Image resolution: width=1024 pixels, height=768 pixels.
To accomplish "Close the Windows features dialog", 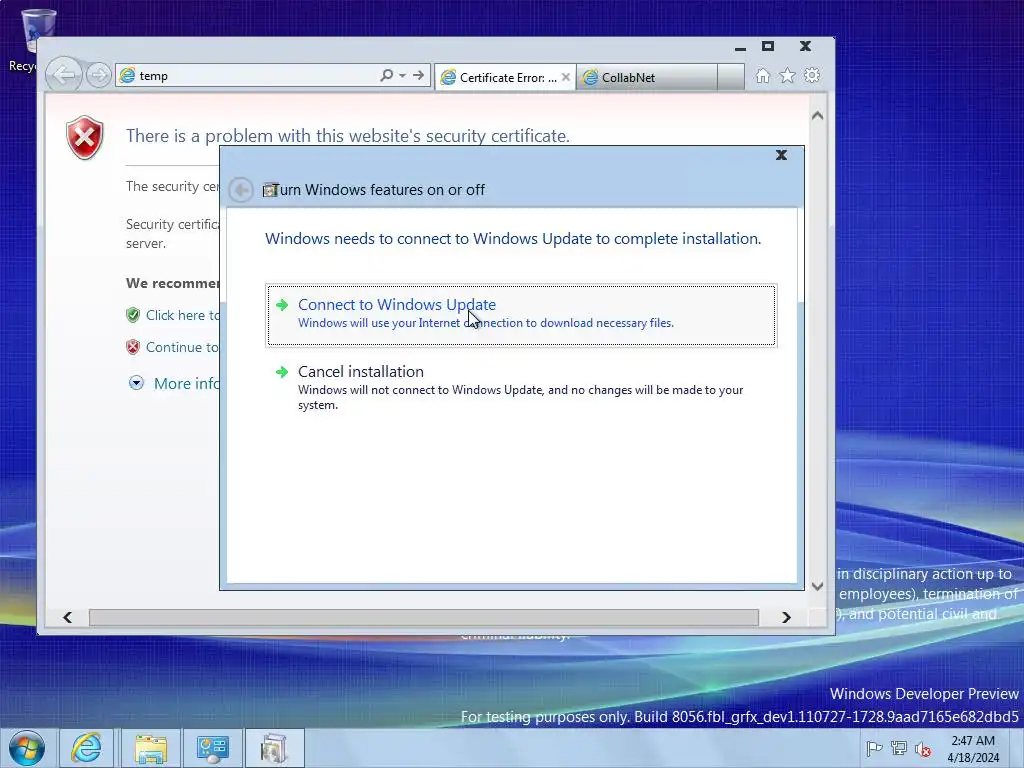I will (x=781, y=155).
